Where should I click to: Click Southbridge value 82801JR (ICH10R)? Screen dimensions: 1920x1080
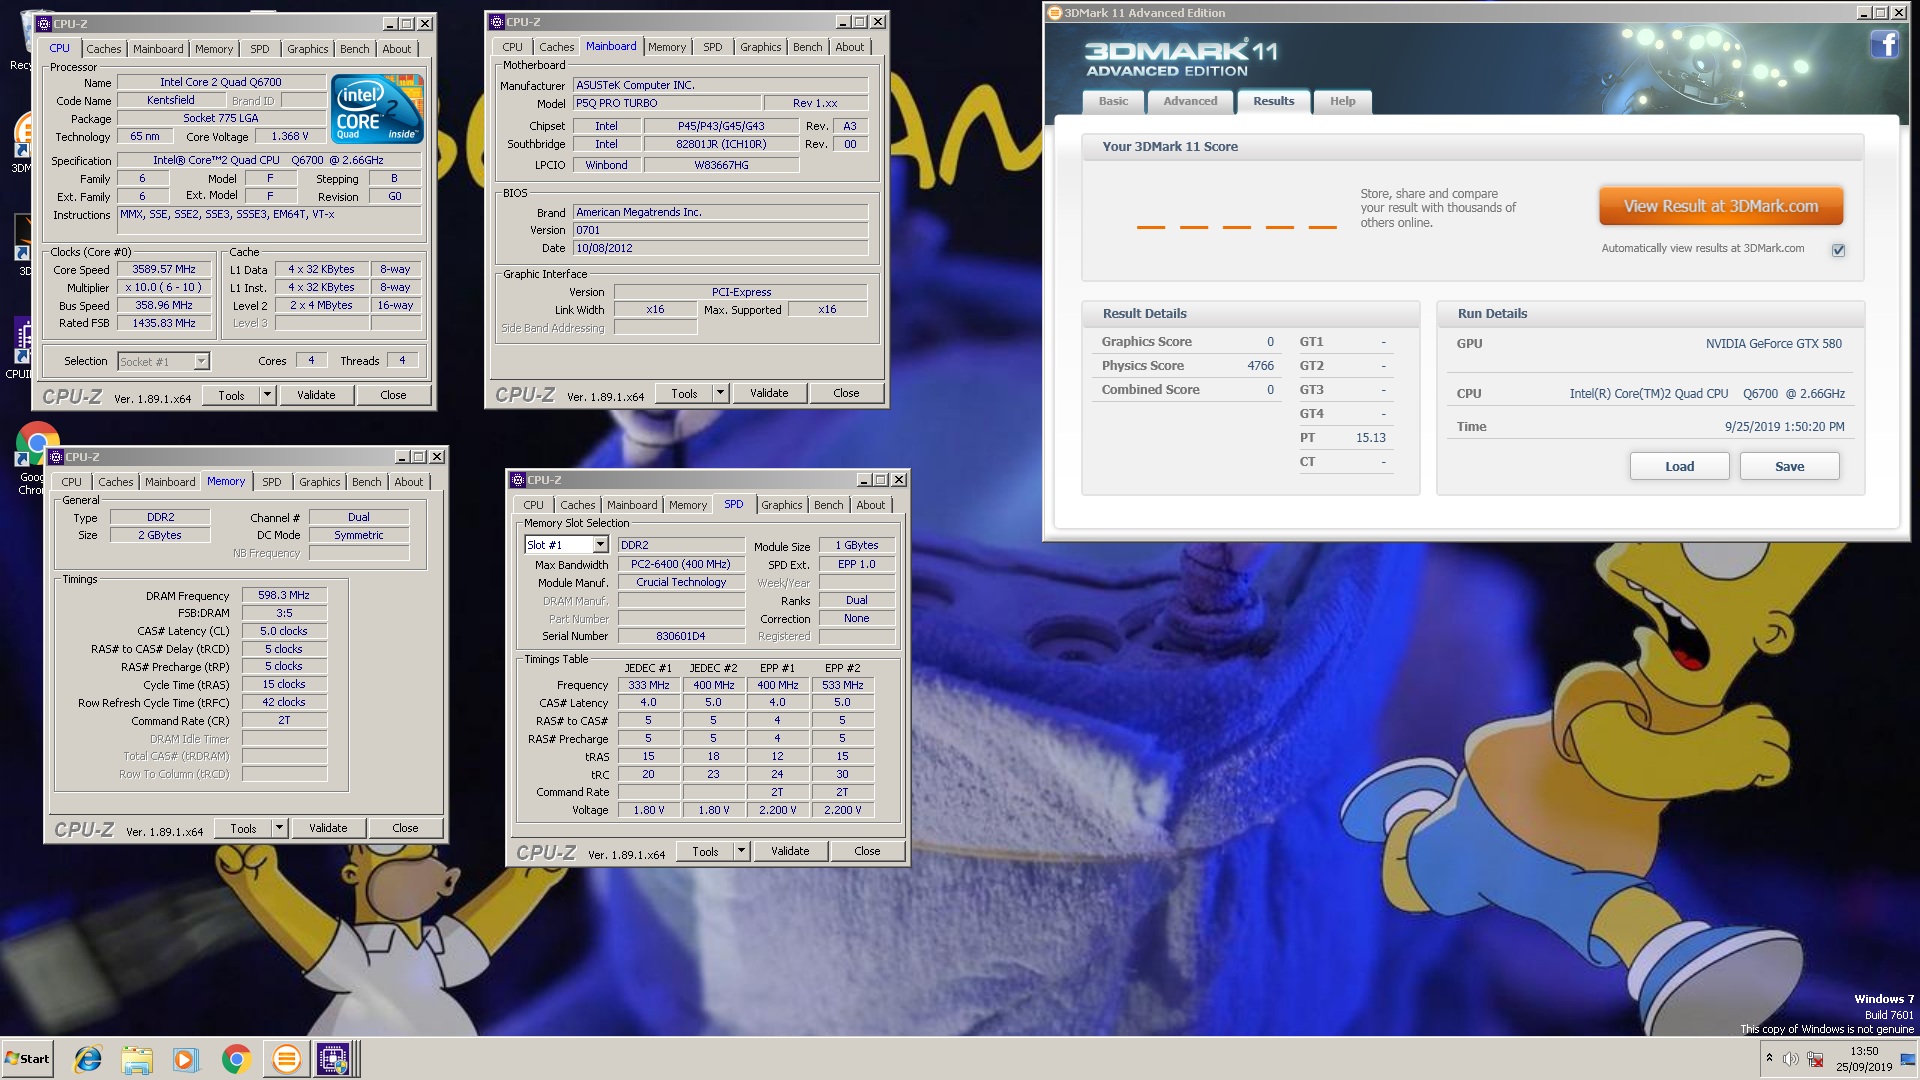click(x=721, y=144)
